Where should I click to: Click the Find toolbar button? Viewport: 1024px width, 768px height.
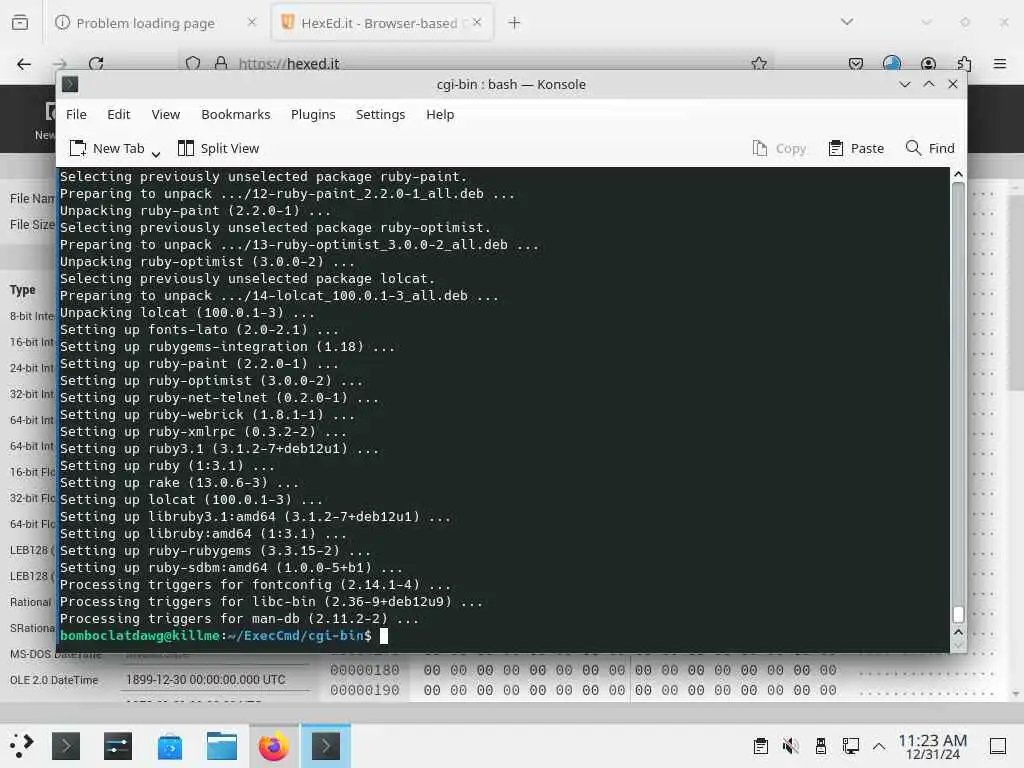click(x=930, y=148)
